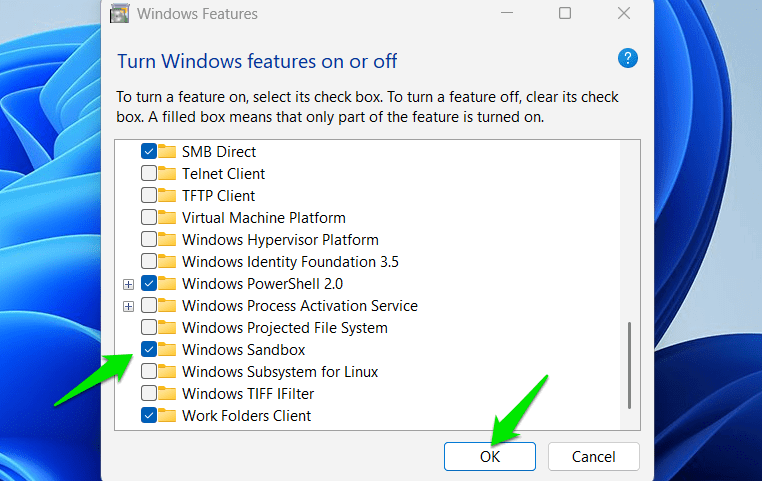The width and height of the screenshot is (762, 481).
Task: Click the Cancel button
Action: pos(593,457)
